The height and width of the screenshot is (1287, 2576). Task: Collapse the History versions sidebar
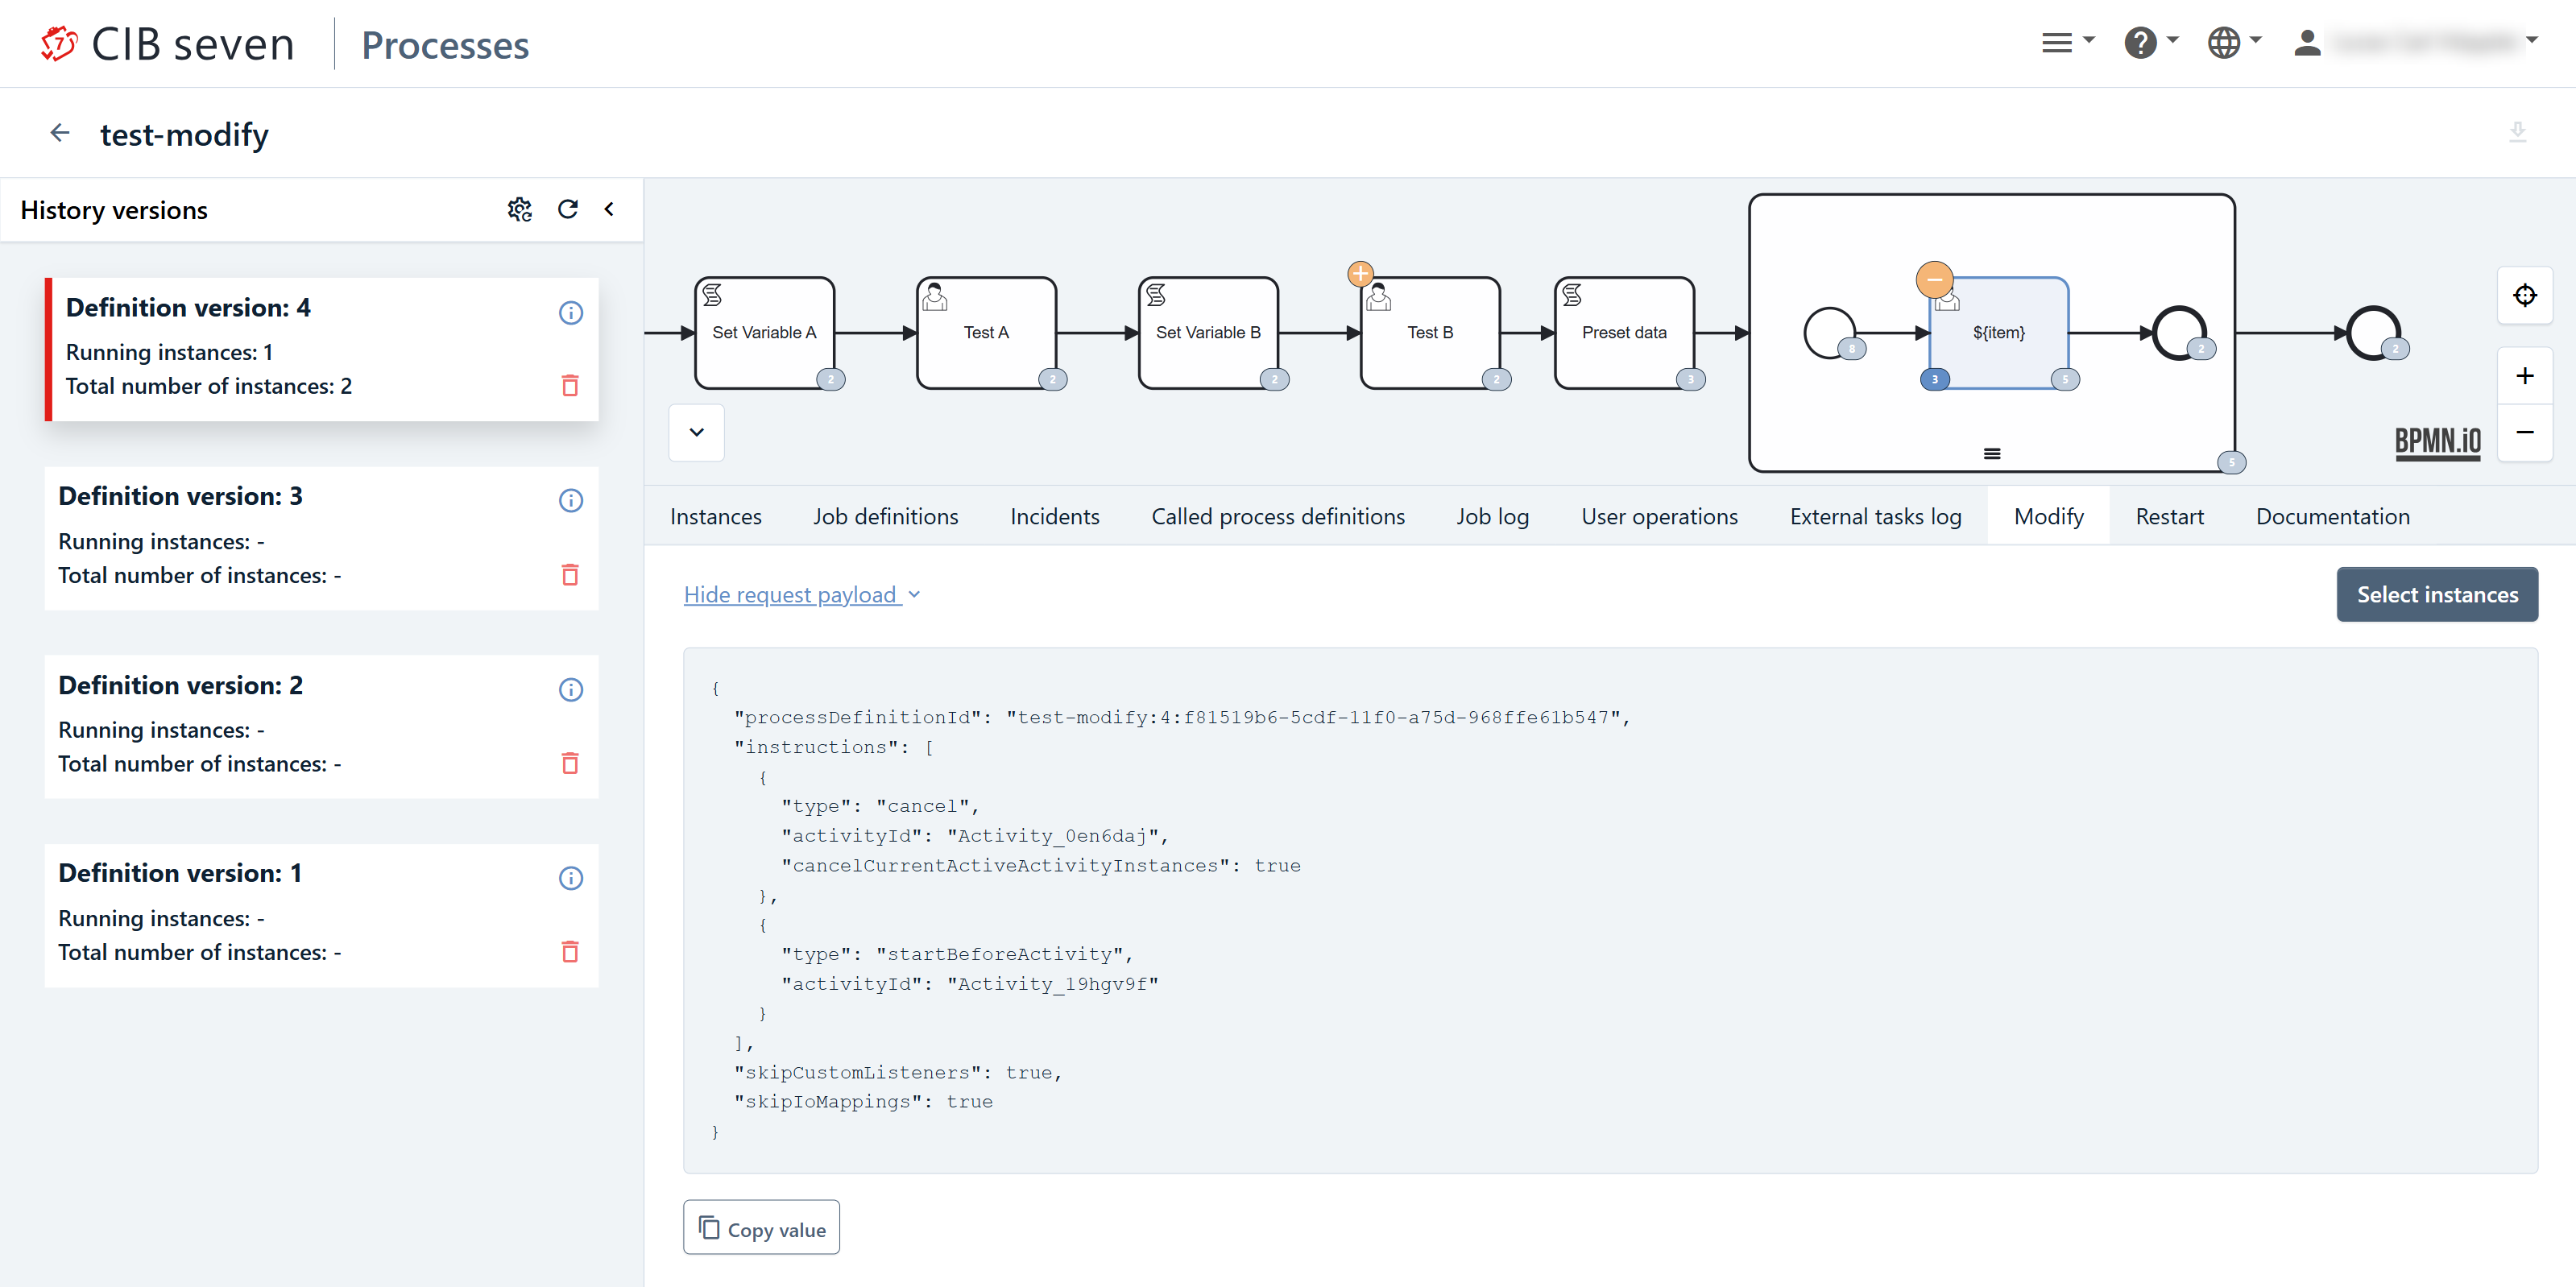[609, 209]
